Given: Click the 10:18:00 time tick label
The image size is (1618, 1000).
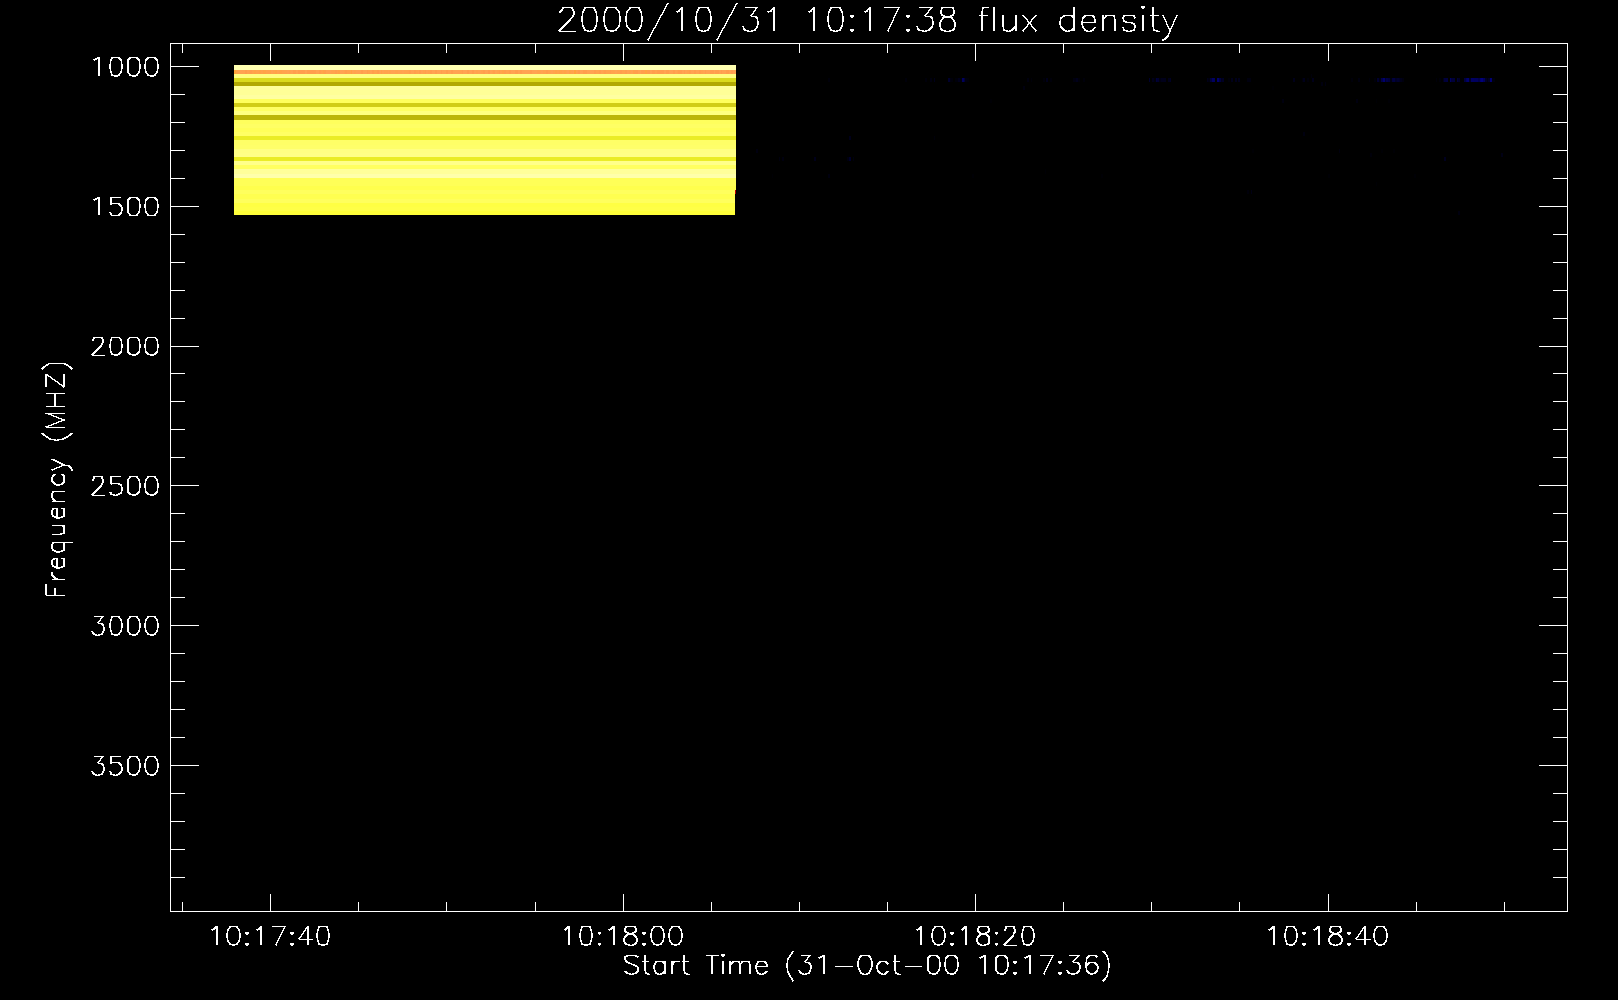Looking at the screenshot, I should (x=623, y=937).
